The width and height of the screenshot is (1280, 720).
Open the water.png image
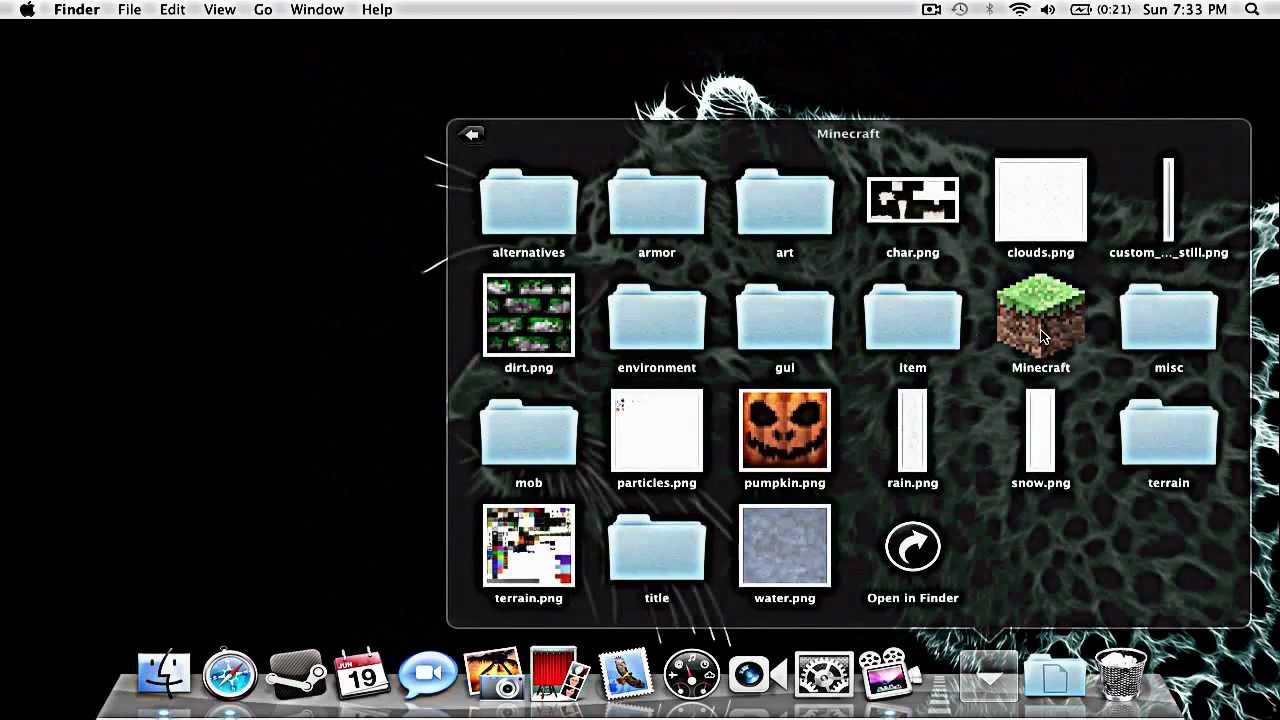point(784,545)
